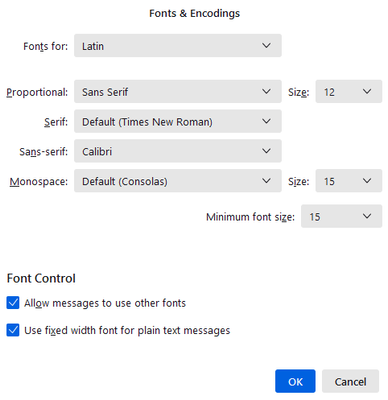This screenshot has width=388, height=400.
Task: Click the Proportional label
Action: (x=37, y=92)
